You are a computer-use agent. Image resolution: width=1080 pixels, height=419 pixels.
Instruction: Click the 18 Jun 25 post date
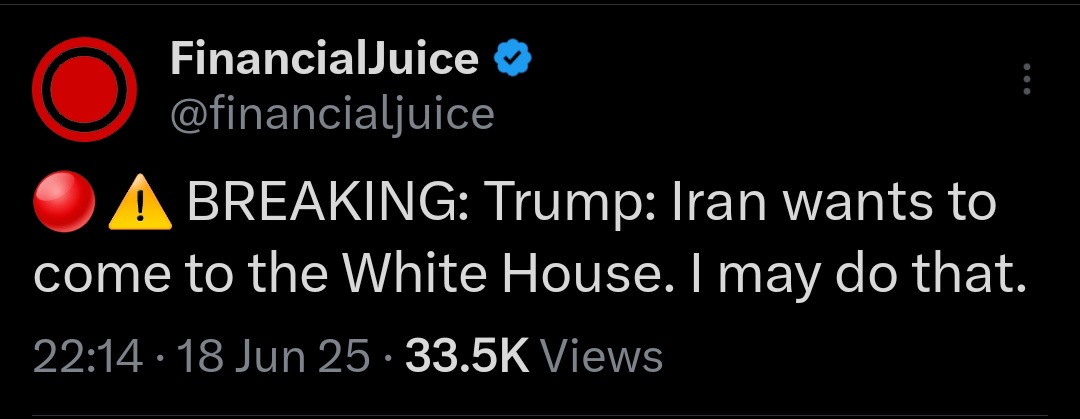tap(273, 357)
